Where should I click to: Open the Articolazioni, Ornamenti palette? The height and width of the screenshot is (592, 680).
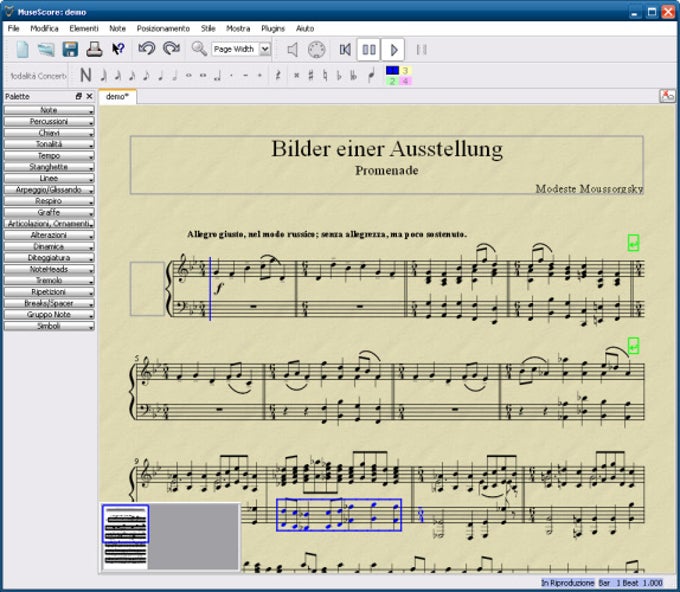coord(49,224)
